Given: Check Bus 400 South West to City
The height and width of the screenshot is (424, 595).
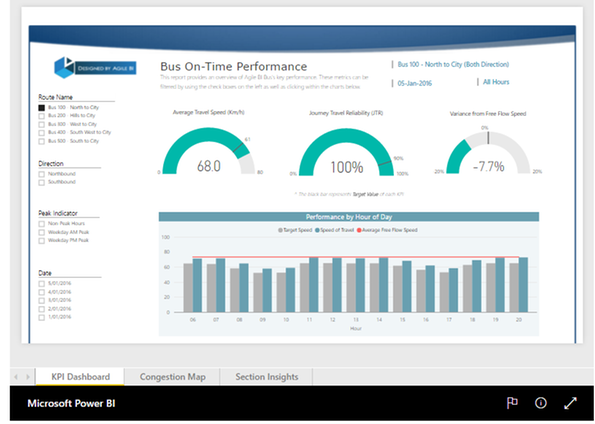Looking at the screenshot, I should (42, 133).
